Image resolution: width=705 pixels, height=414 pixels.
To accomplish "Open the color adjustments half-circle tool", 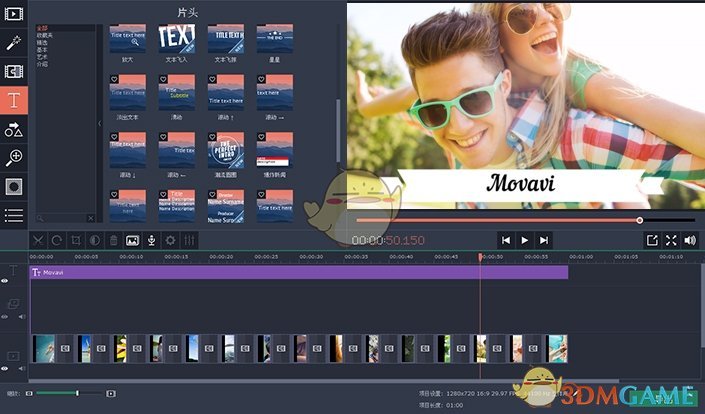I will [x=94, y=240].
